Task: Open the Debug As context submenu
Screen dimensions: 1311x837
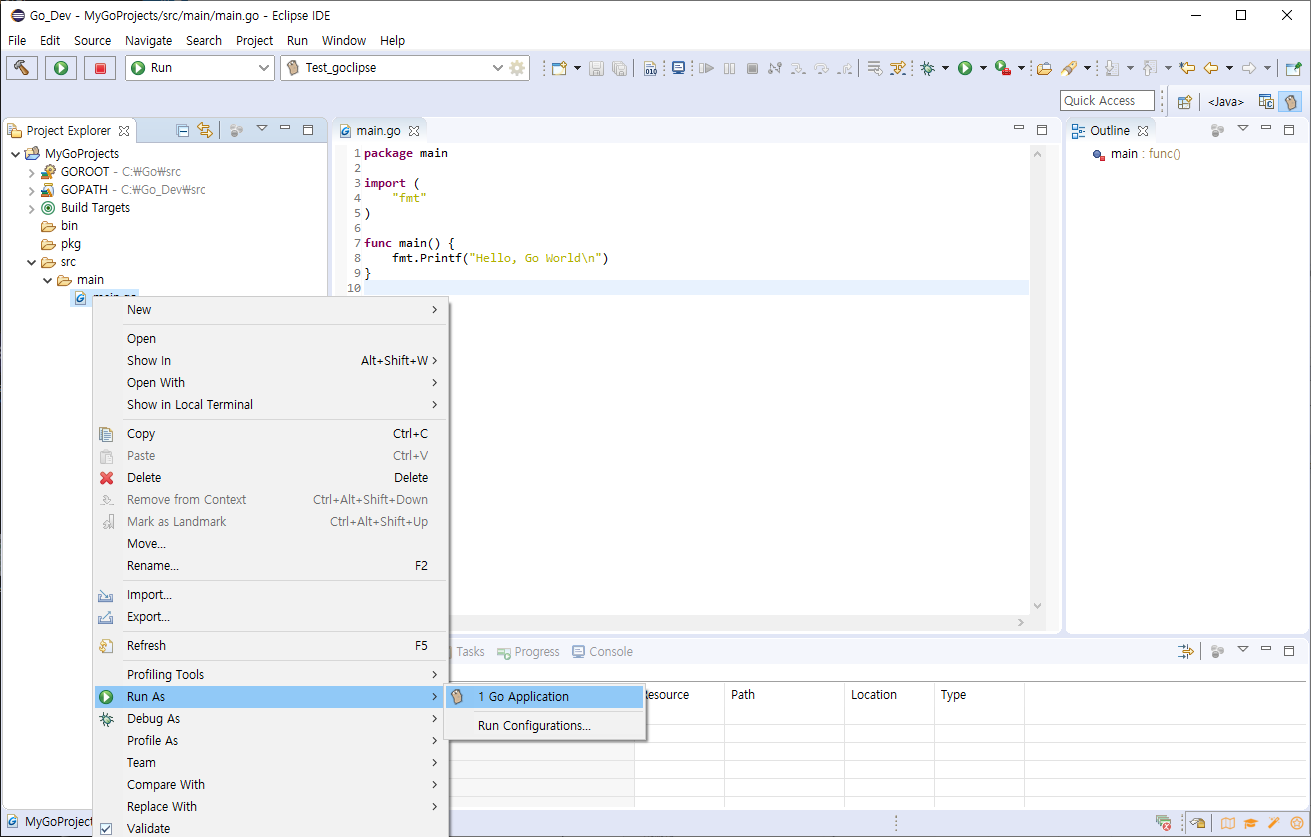Action: (x=270, y=719)
